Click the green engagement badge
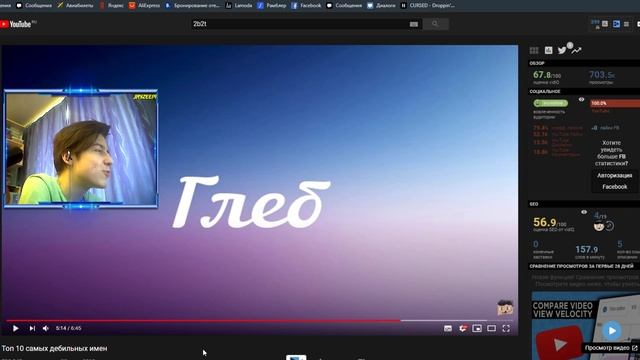This screenshot has height=360, width=640. coord(551,103)
